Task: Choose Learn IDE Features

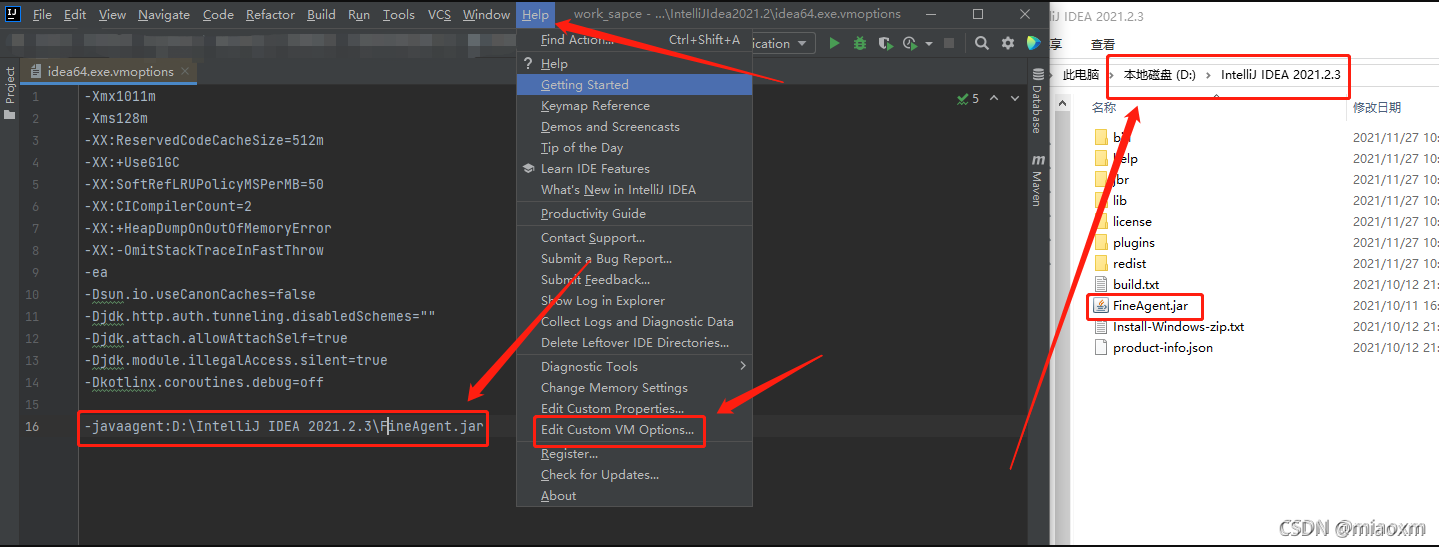Action: pos(634,169)
